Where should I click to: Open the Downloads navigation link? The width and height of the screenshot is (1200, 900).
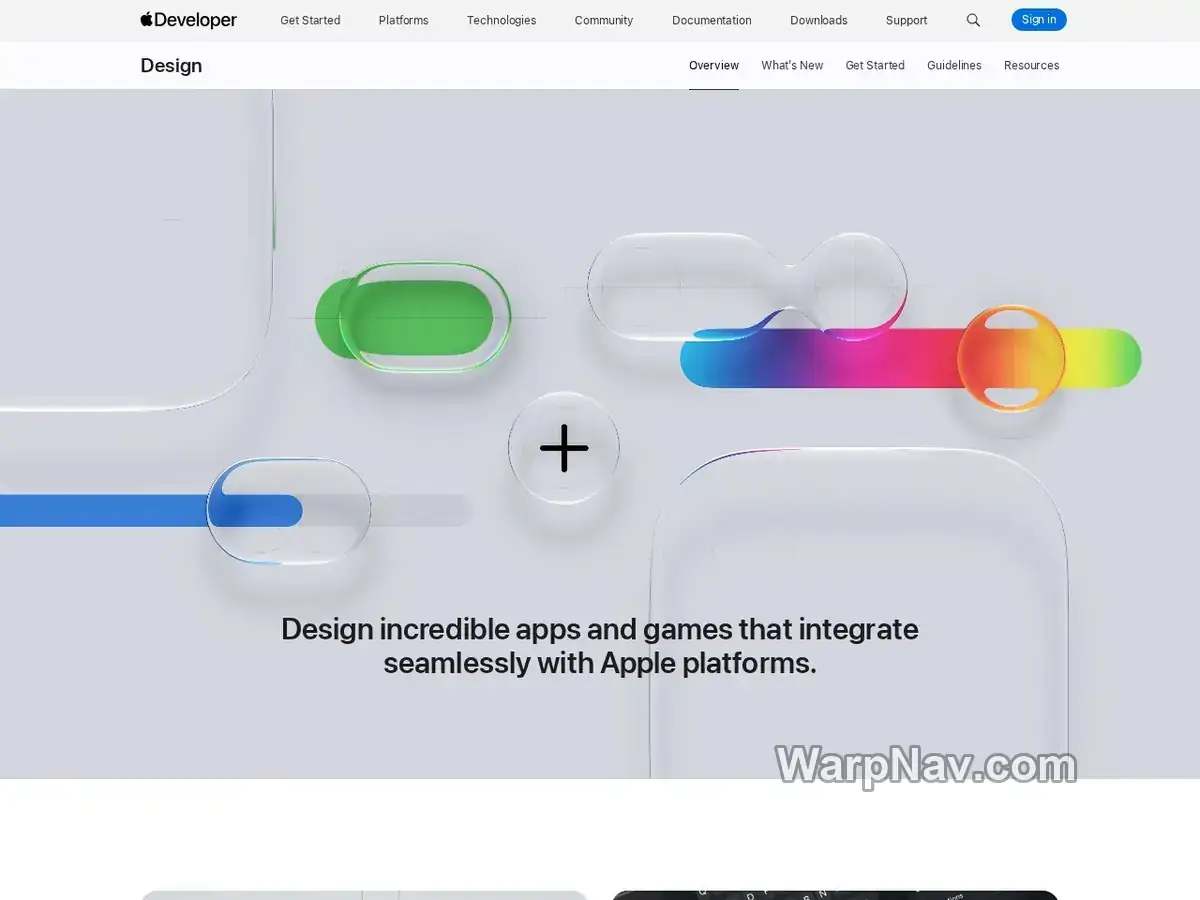point(819,20)
